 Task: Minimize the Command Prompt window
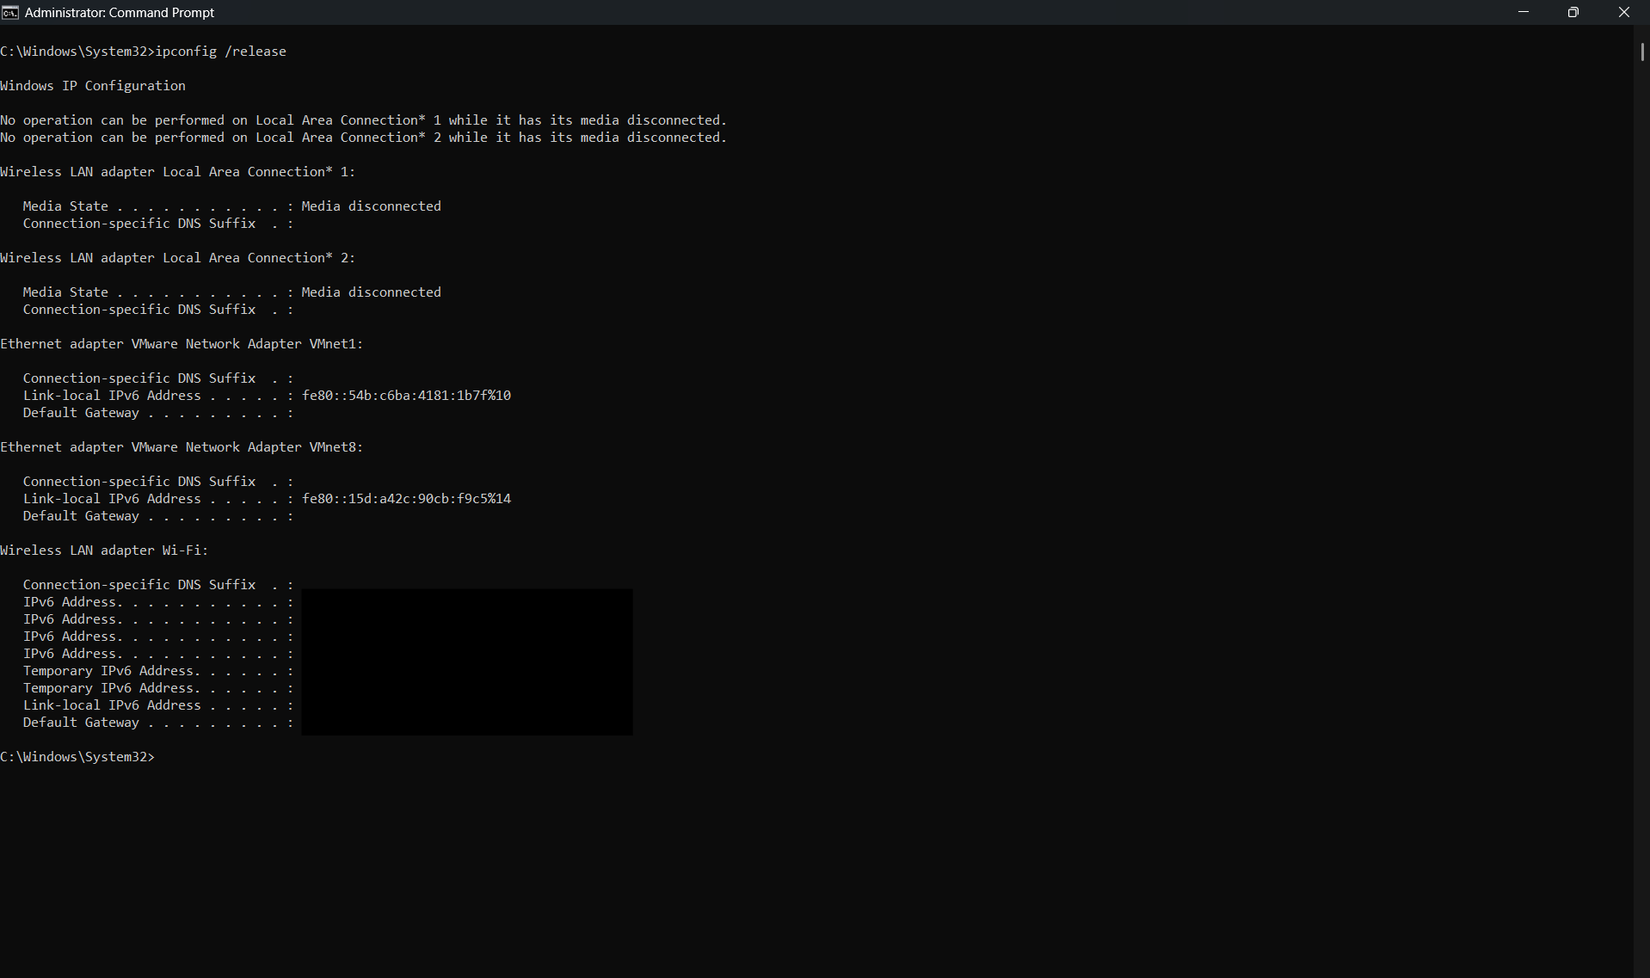1523,12
